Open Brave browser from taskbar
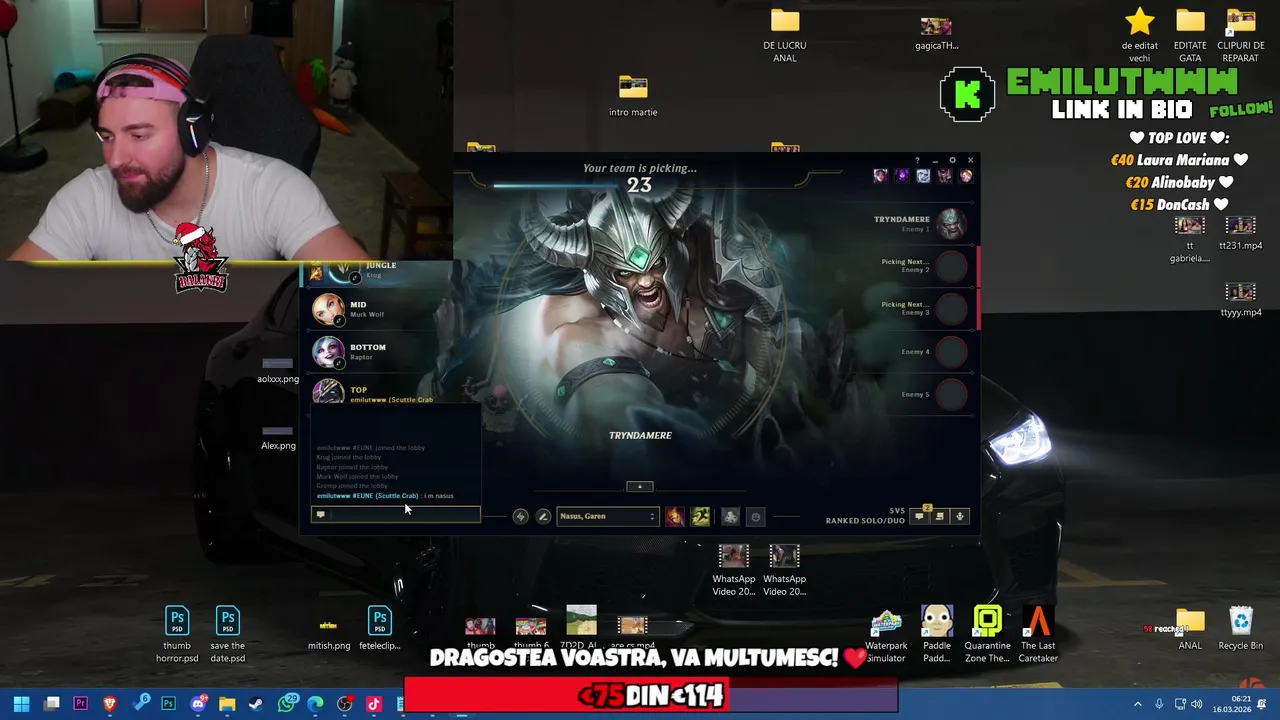The image size is (1280, 720). point(110,704)
